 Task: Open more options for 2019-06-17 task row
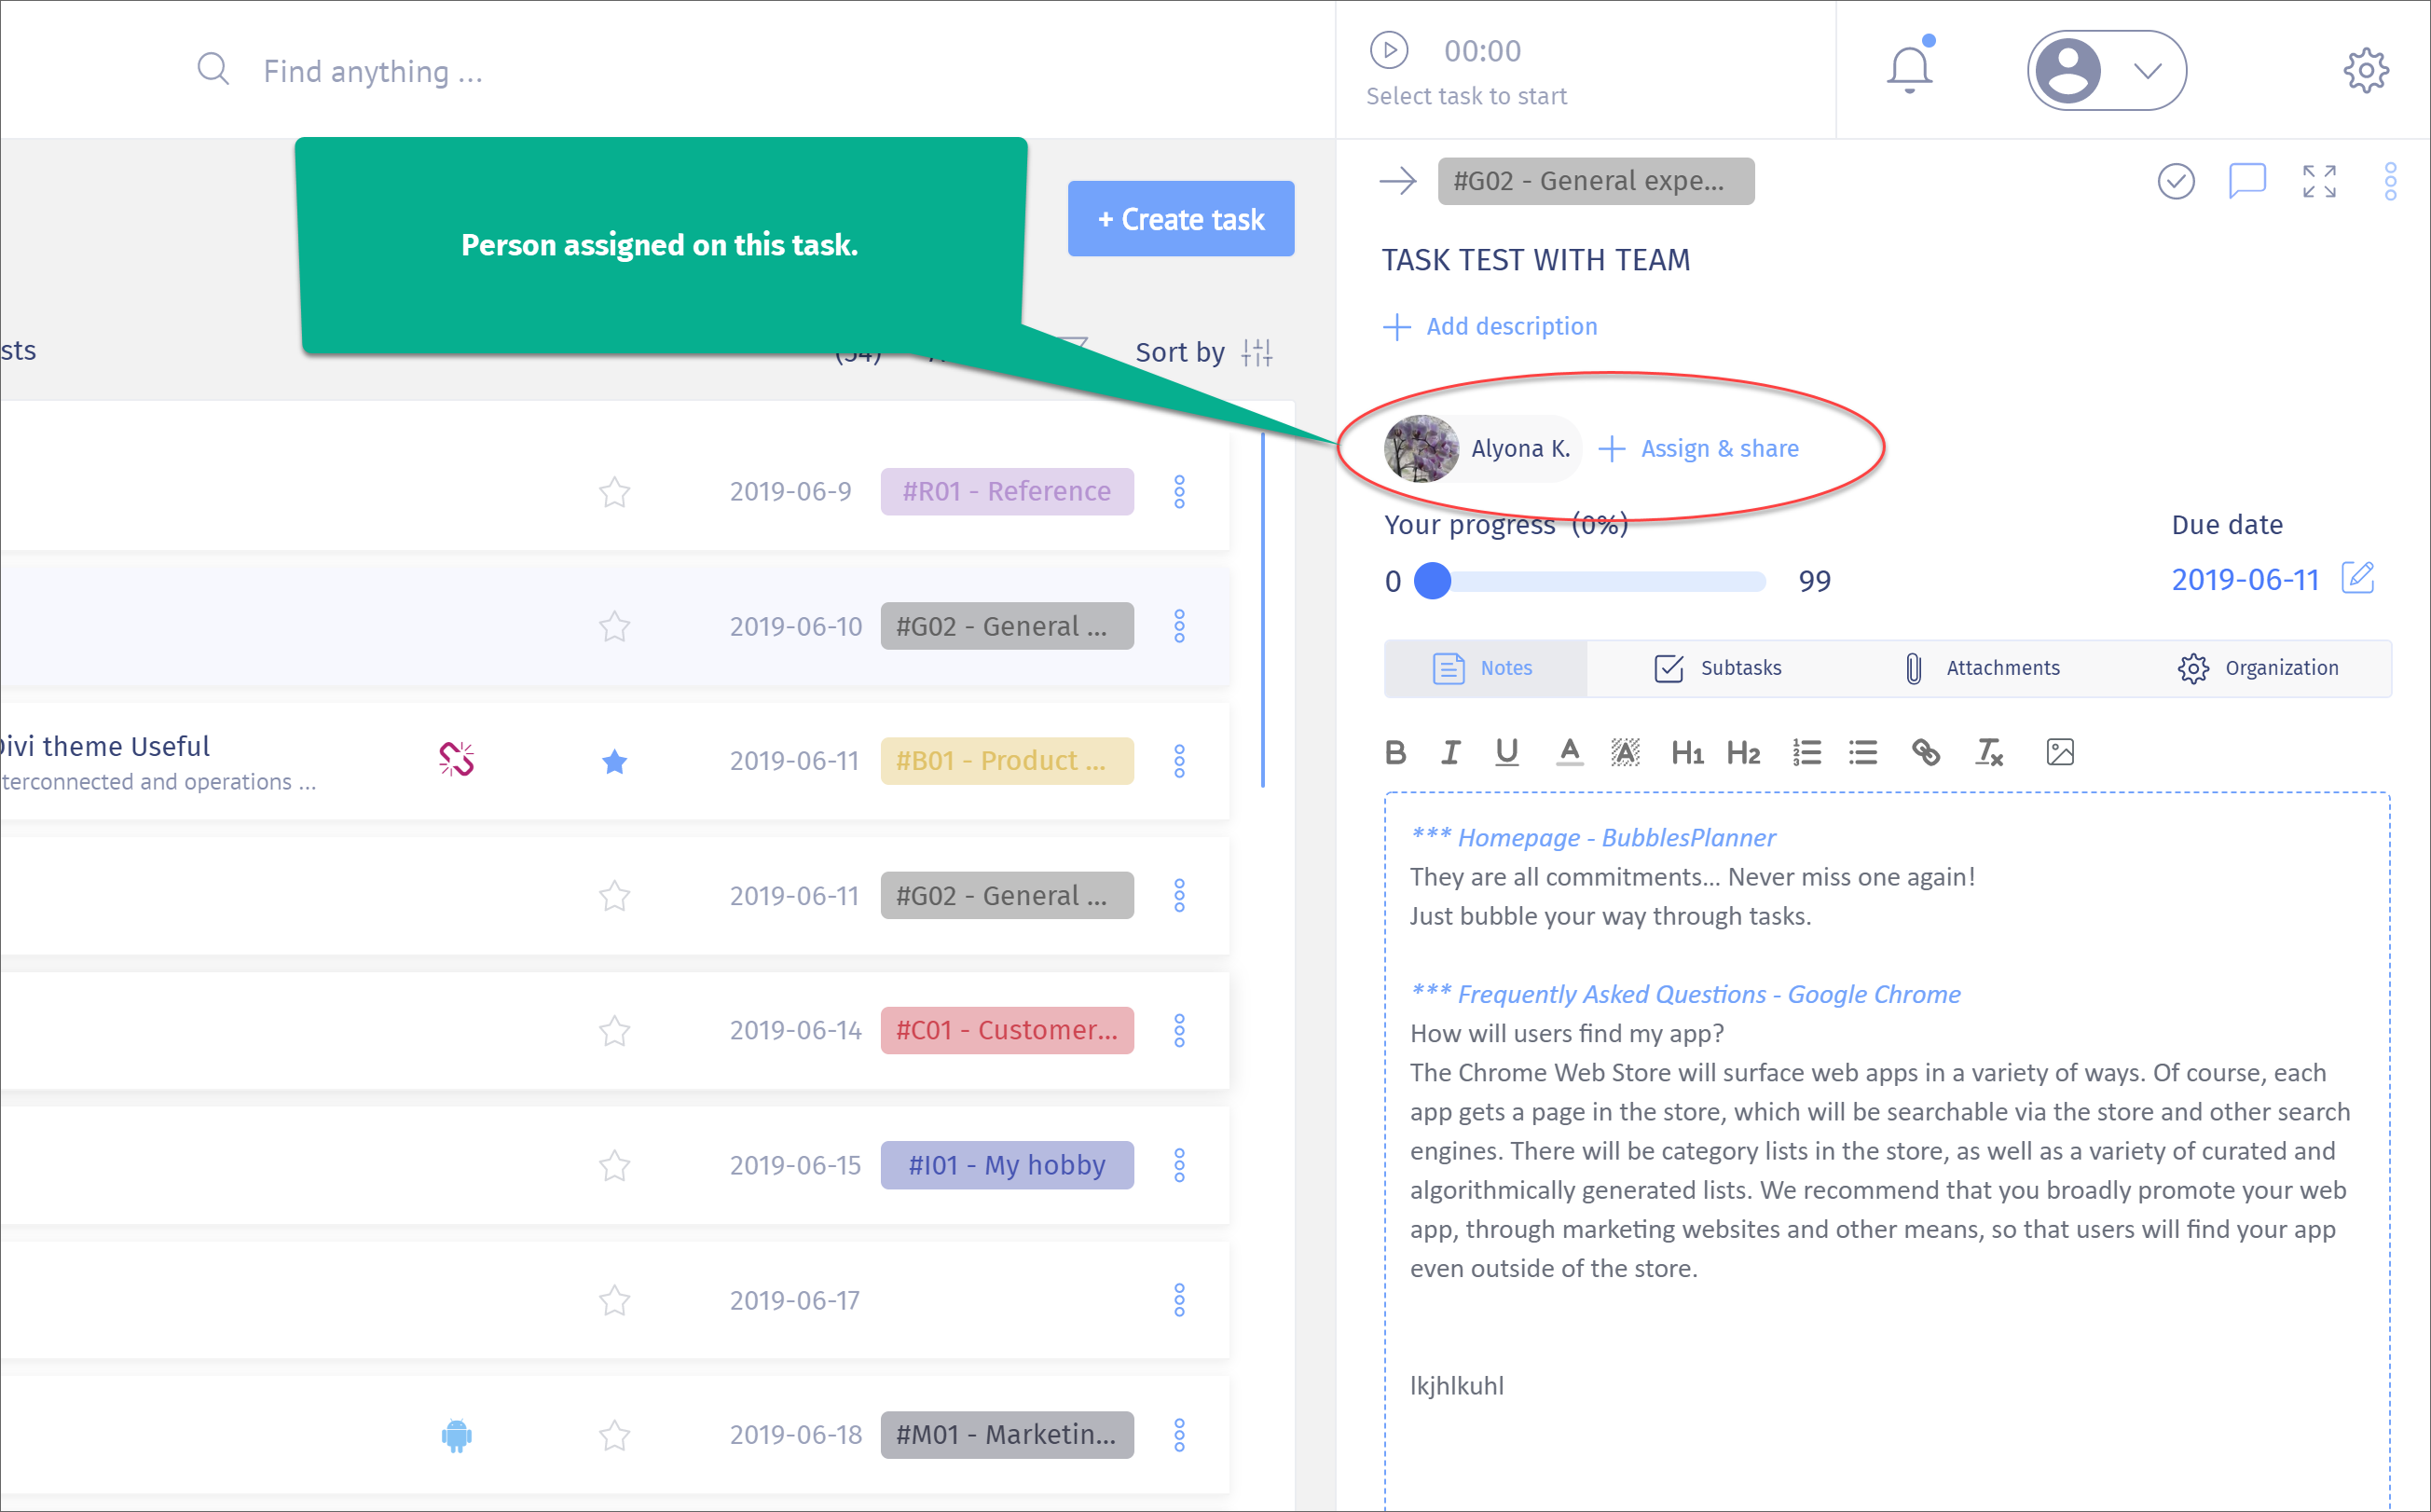[x=1179, y=1300]
